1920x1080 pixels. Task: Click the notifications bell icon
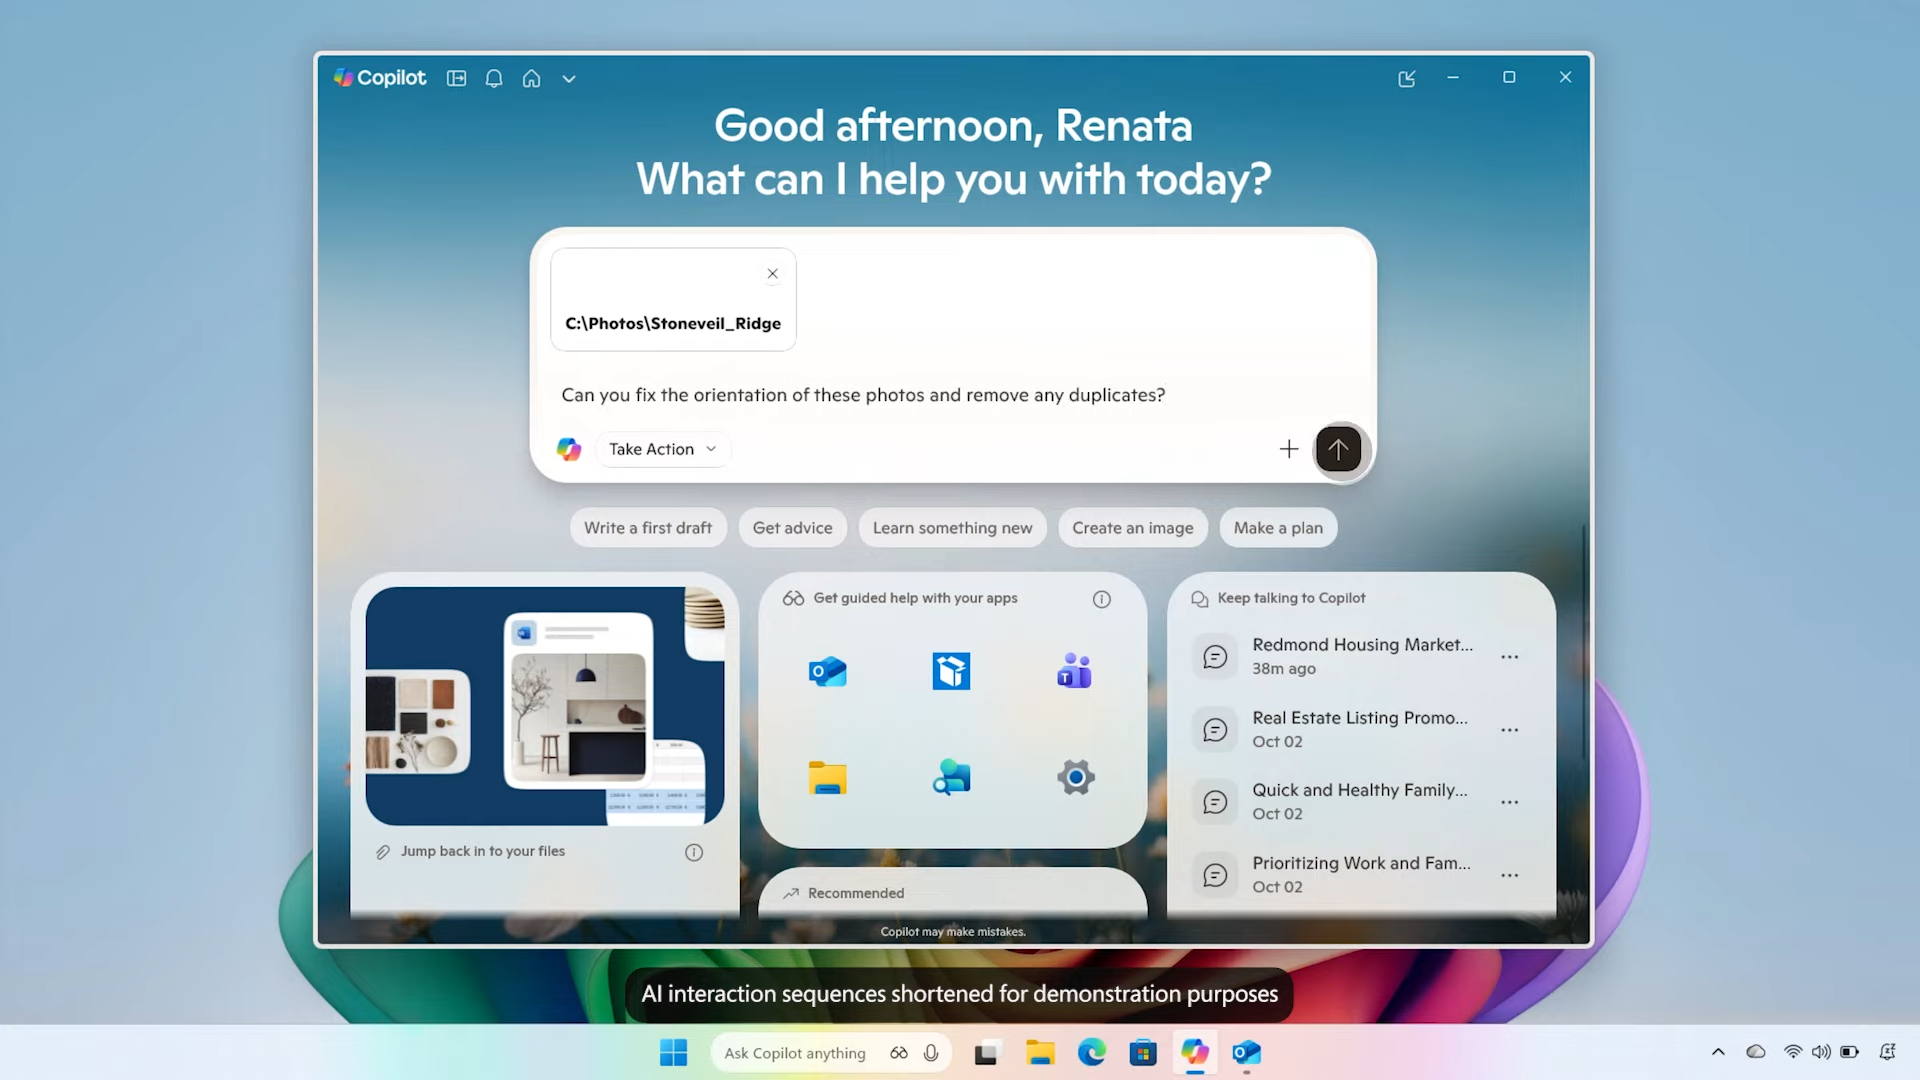tap(494, 78)
